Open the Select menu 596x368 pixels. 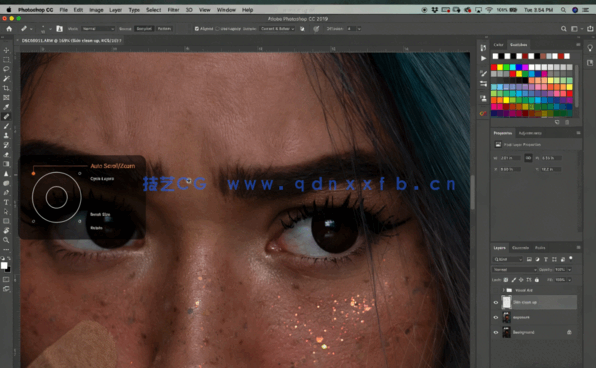point(154,10)
